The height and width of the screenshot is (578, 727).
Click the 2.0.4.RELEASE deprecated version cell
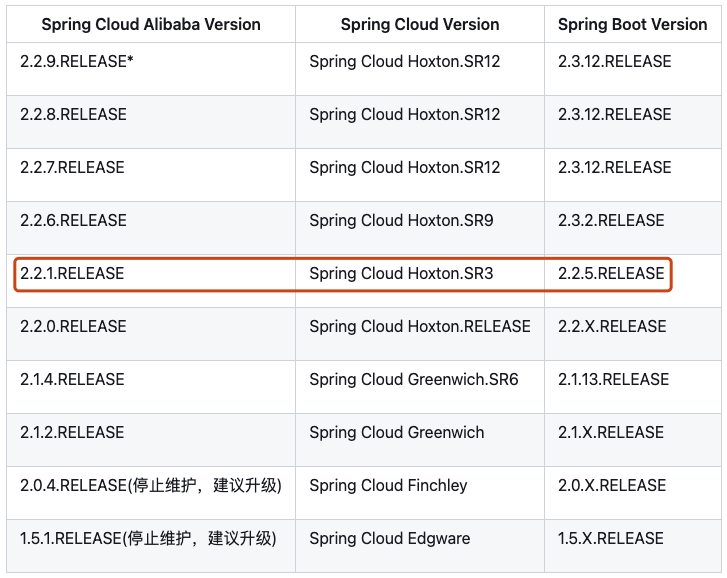pyautogui.click(x=150, y=486)
